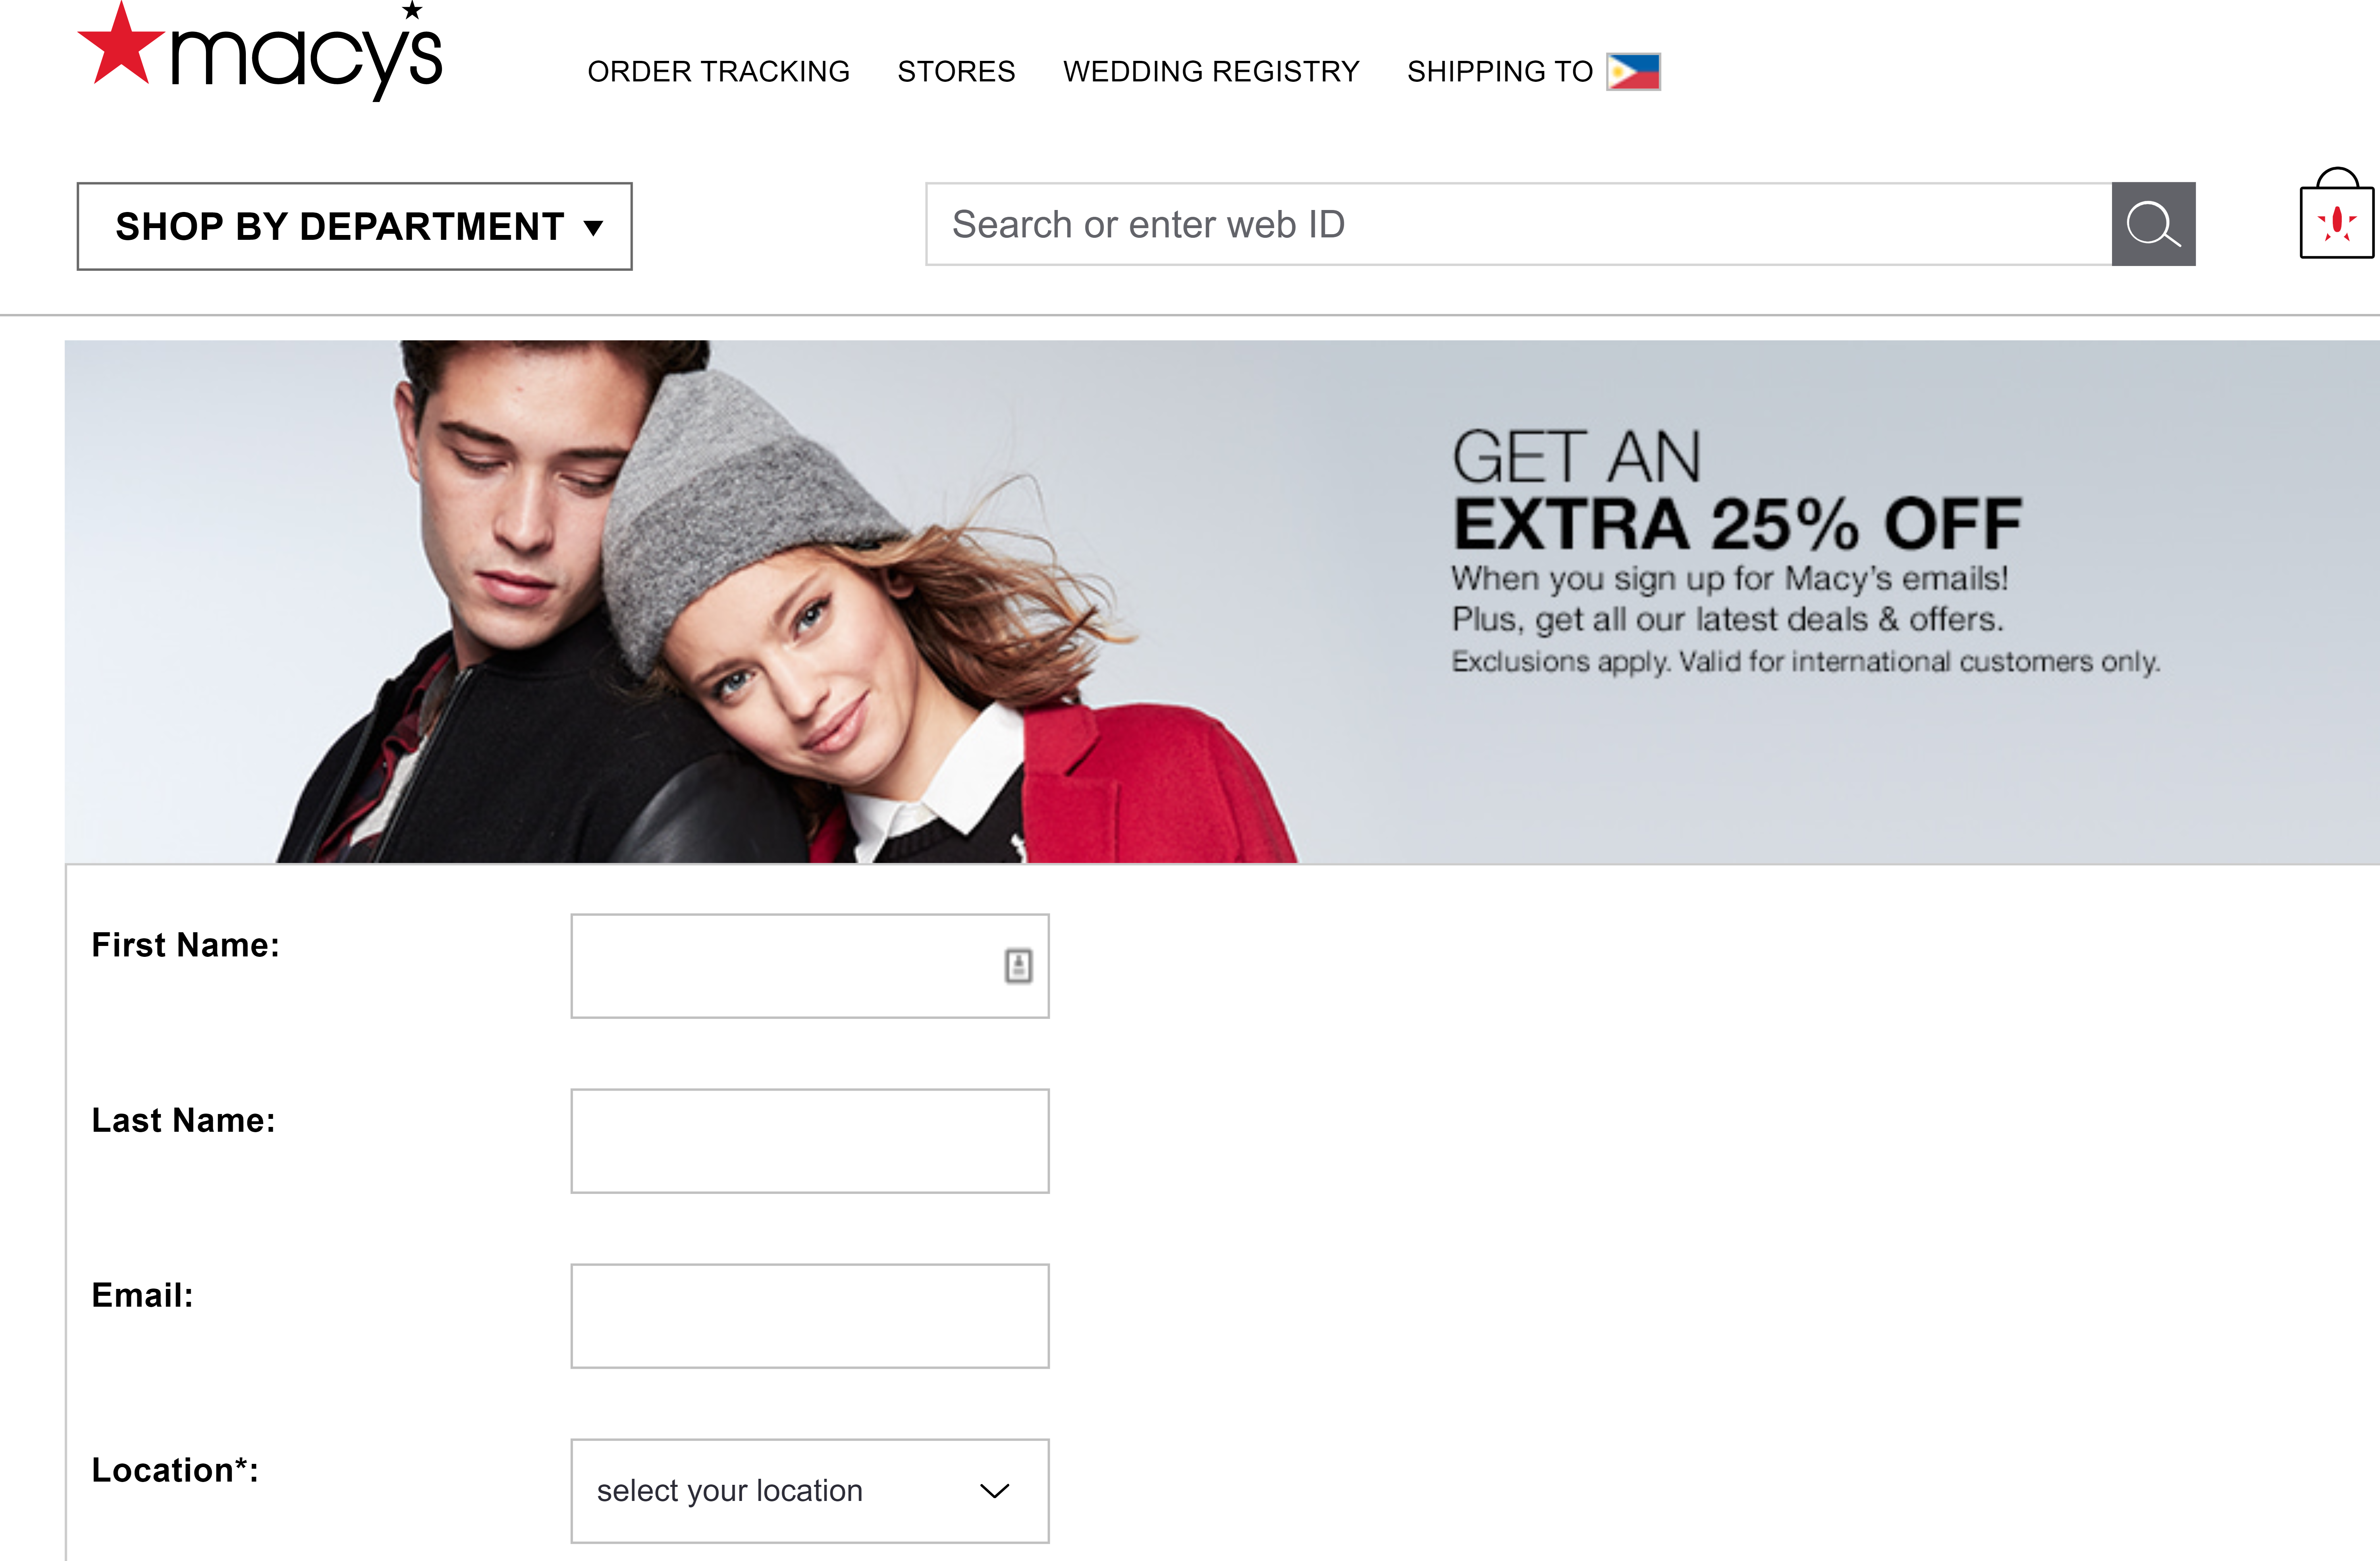Click the magnifying glass search button

[2153, 224]
